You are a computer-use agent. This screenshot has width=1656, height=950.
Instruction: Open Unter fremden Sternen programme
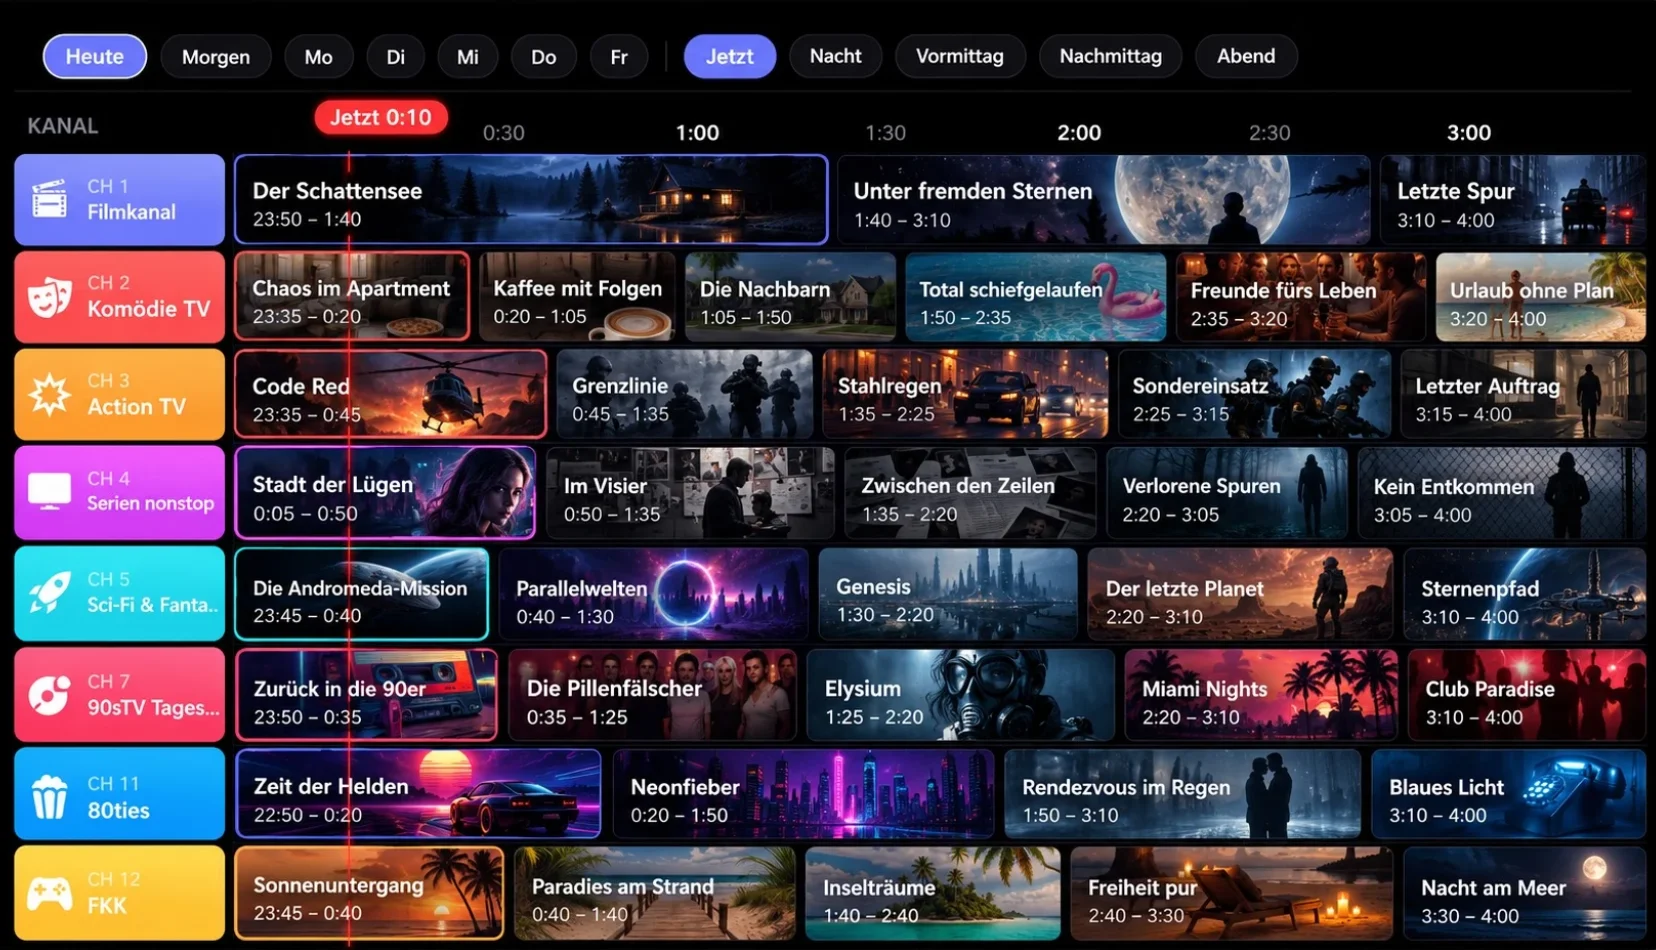click(1103, 199)
